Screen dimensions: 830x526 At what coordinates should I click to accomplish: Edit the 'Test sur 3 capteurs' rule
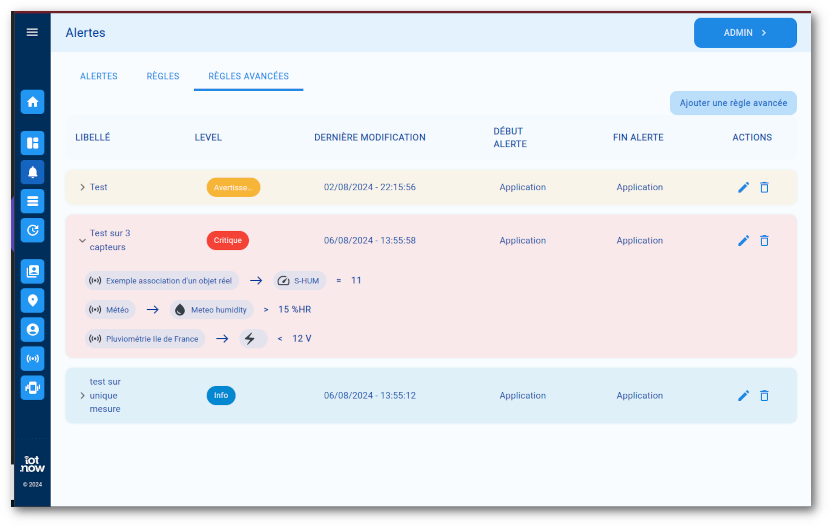743,241
